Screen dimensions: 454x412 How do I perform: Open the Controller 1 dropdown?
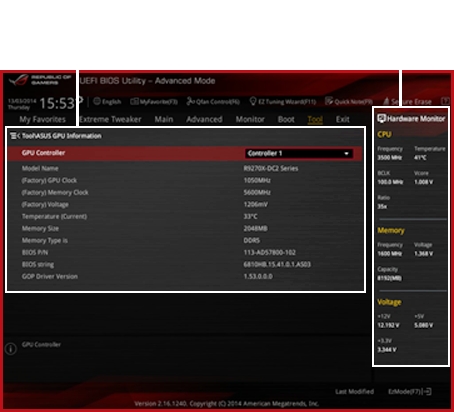(x=299, y=153)
